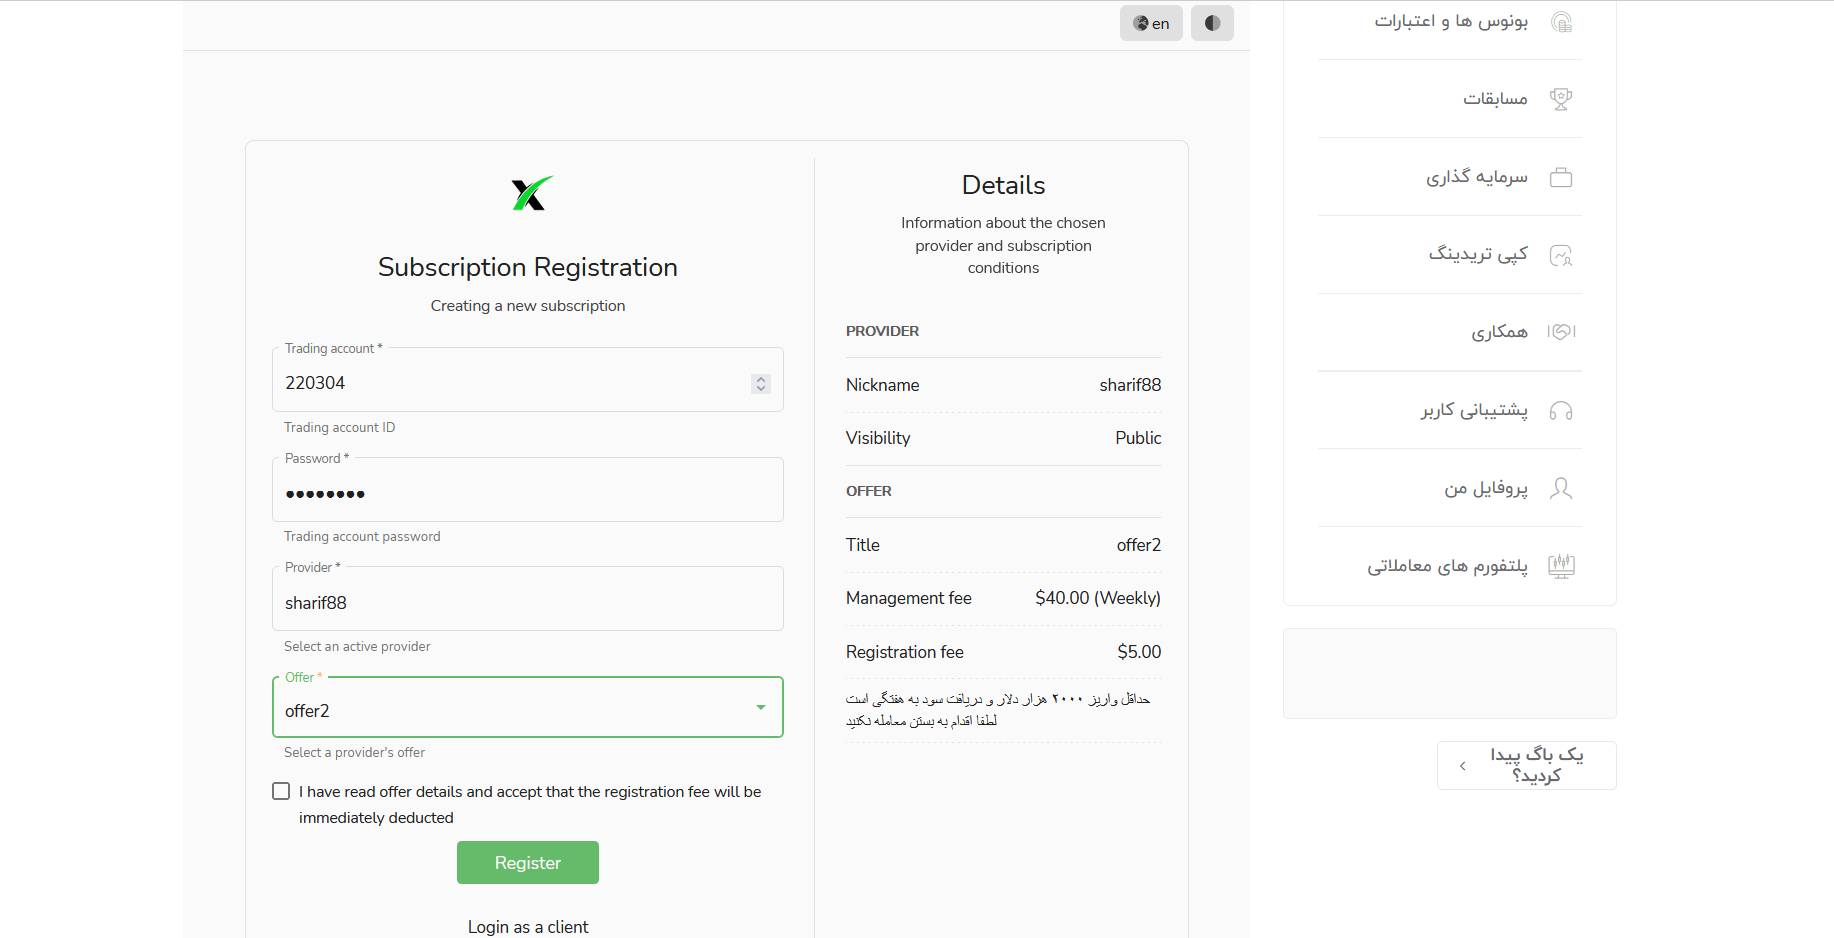Open the en language selector

point(1151,23)
